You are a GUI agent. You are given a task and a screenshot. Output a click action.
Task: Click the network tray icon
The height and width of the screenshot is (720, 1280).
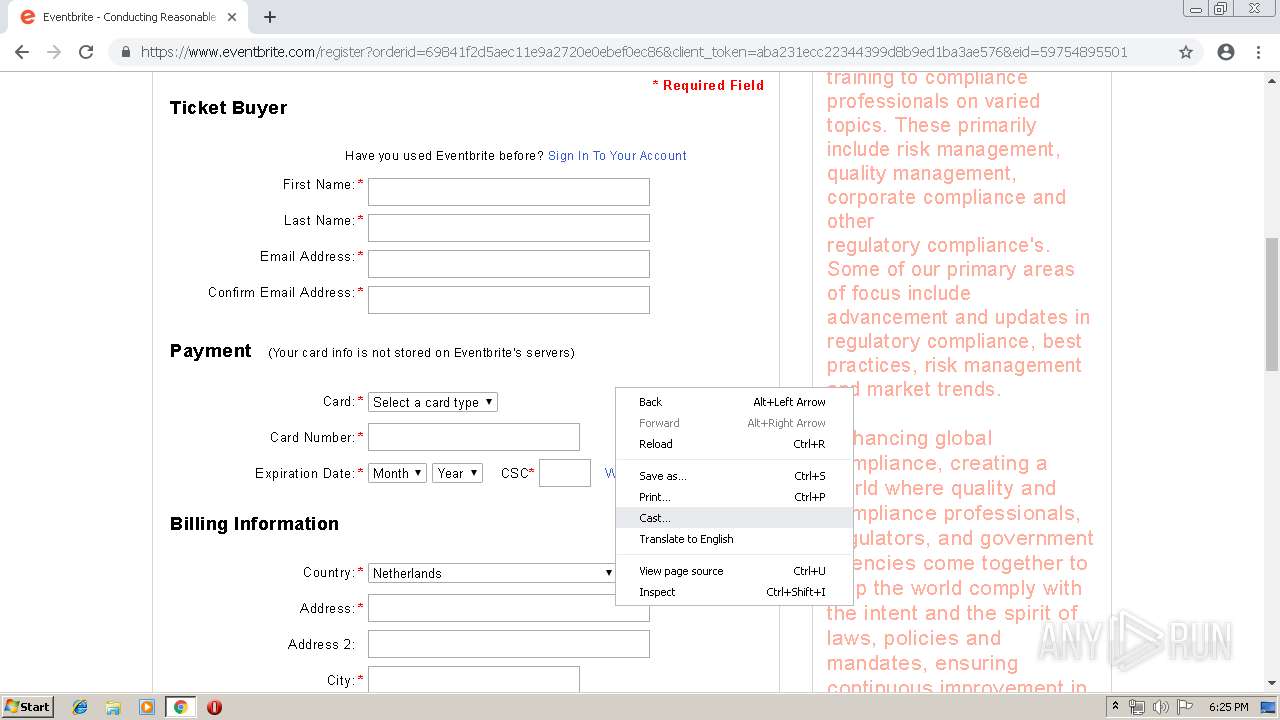tap(1137, 707)
